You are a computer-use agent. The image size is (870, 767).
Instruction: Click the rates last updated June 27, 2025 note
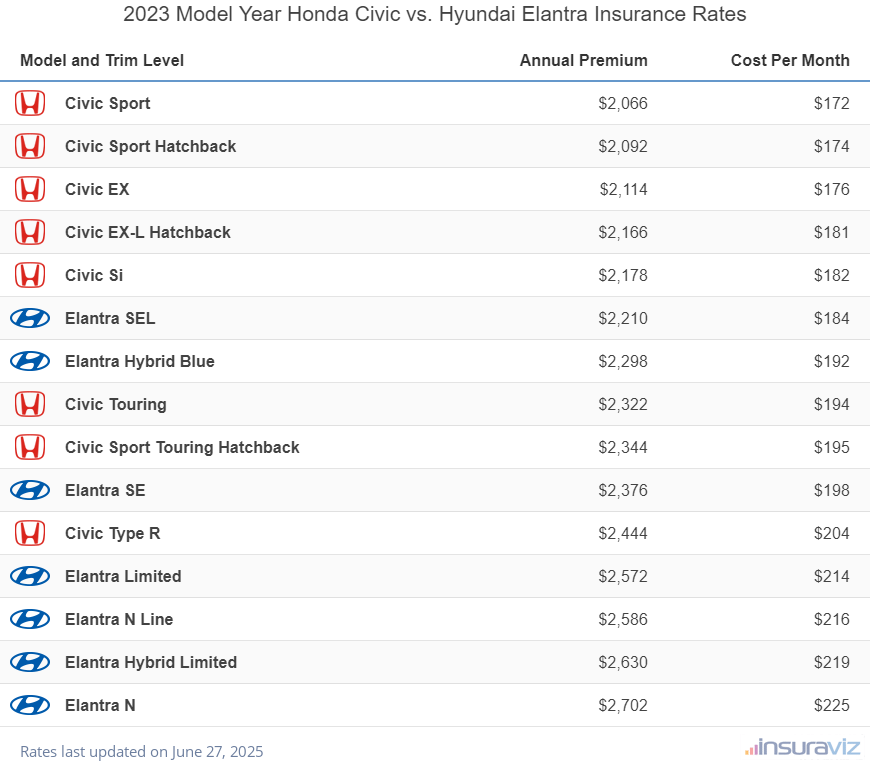coord(141,752)
